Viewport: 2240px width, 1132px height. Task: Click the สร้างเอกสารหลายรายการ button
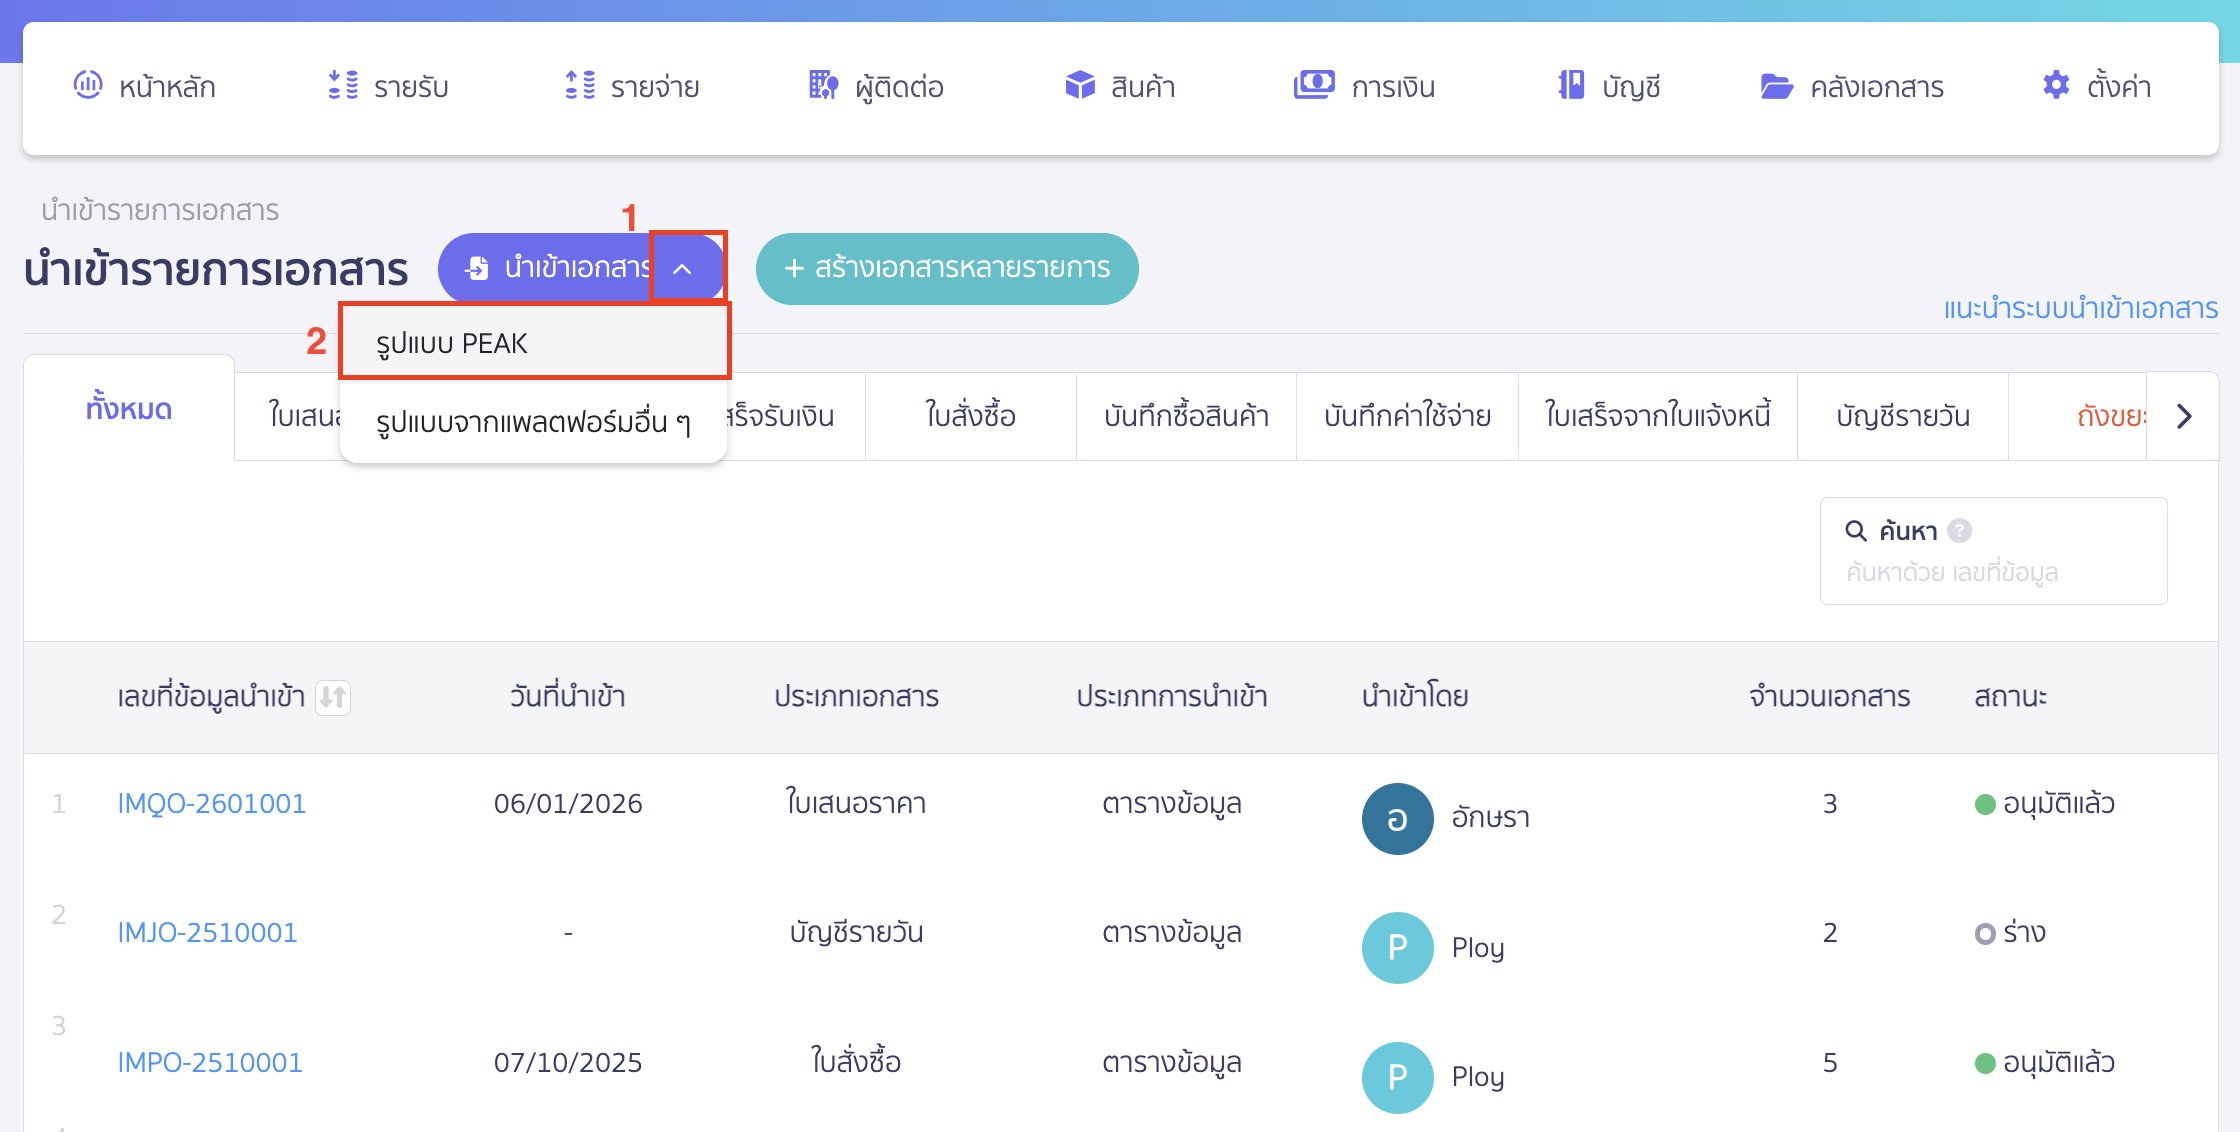tap(946, 268)
